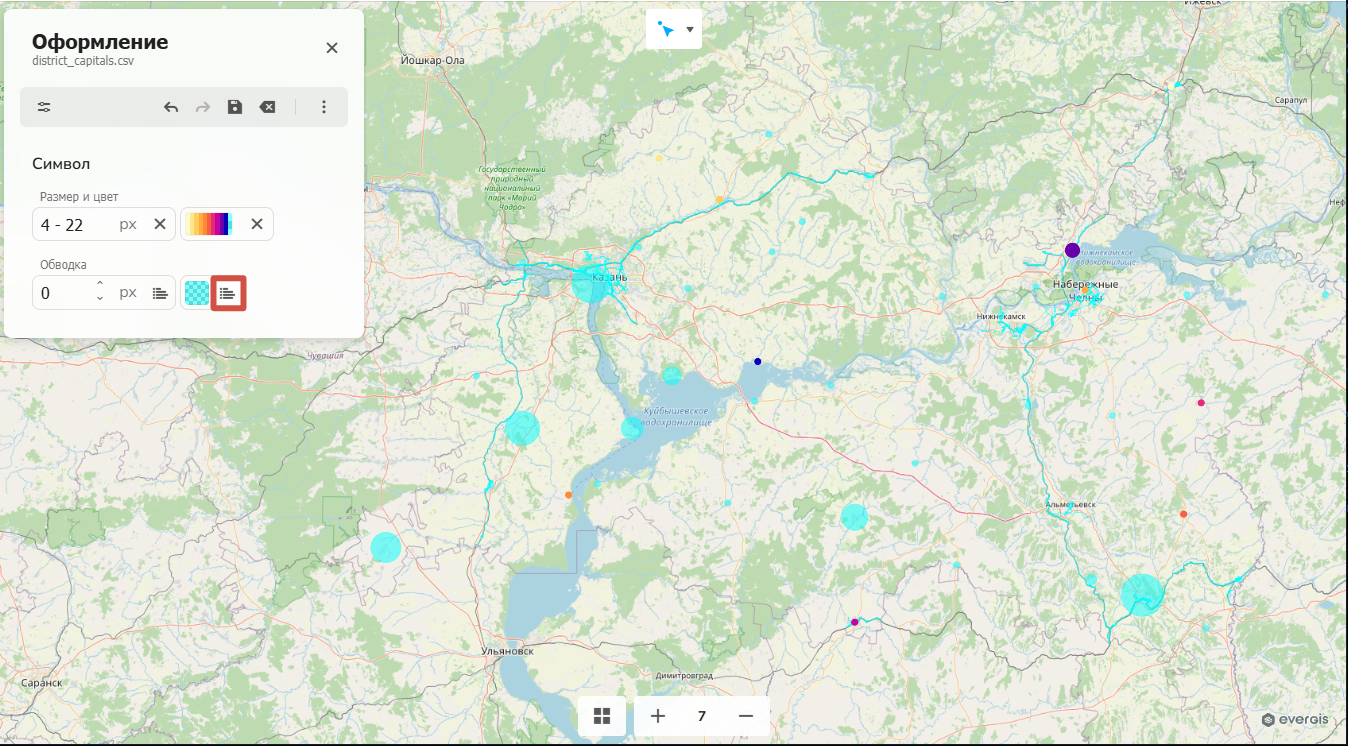Click the Набережные Челны city label

(x=1085, y=291)
